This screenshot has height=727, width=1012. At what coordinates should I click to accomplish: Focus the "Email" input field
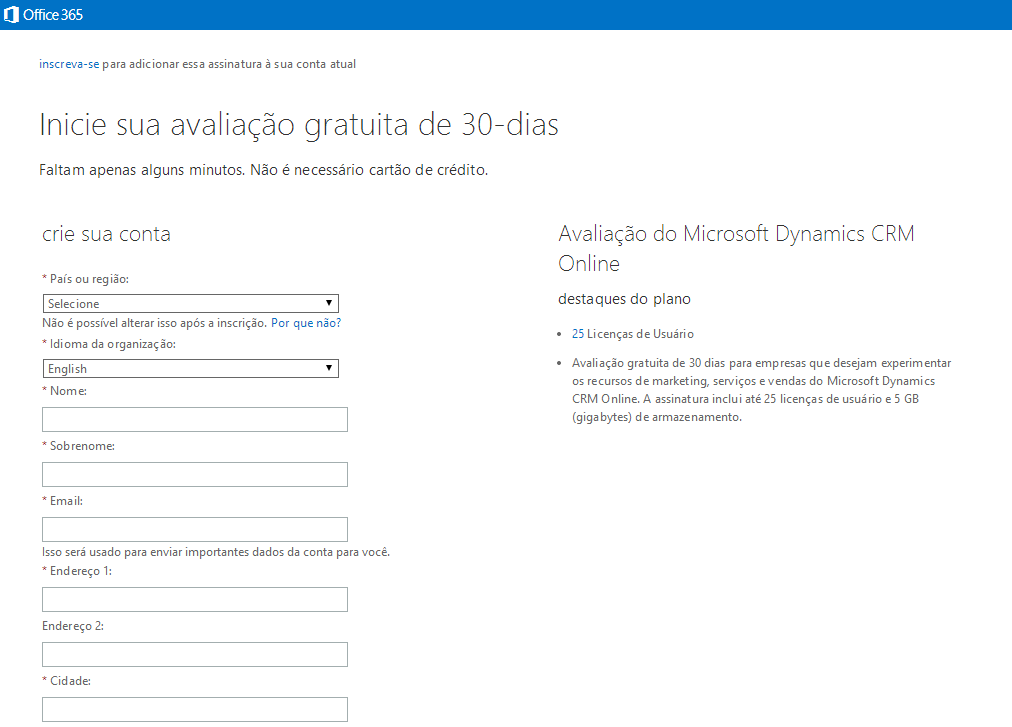coord(194,529)
